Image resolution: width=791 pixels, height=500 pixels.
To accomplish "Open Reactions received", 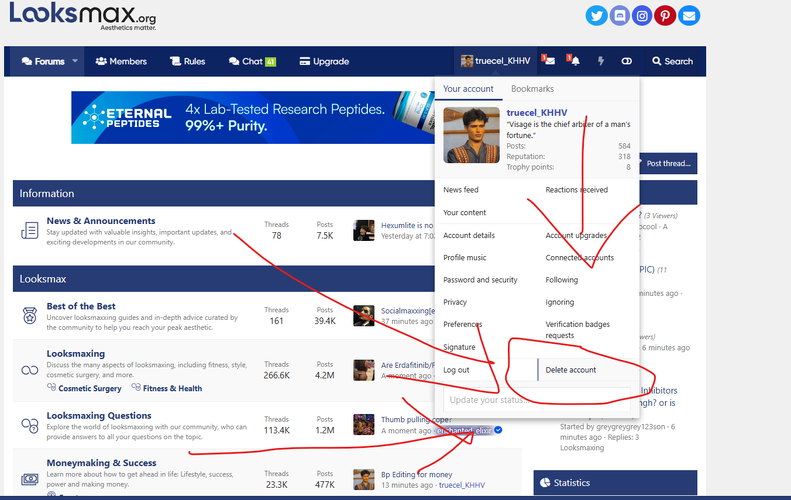I will tap(577, 190).
